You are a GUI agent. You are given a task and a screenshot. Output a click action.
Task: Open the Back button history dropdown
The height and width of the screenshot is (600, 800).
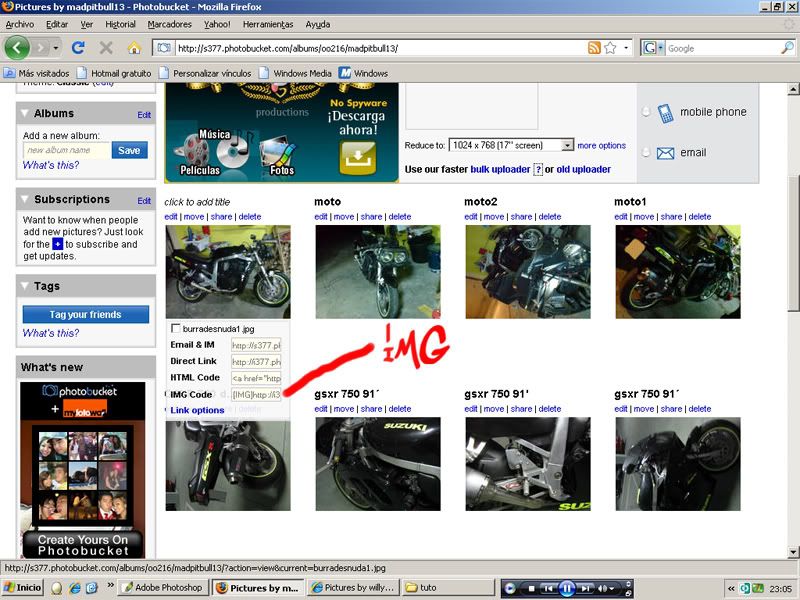tap(56, 48)
